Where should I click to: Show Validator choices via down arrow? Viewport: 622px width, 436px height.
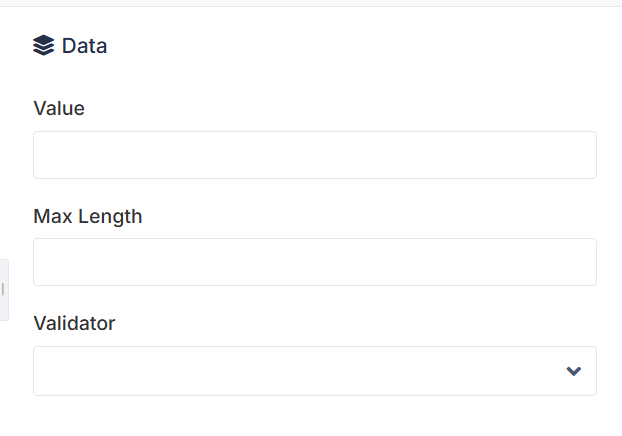[574, 371]
